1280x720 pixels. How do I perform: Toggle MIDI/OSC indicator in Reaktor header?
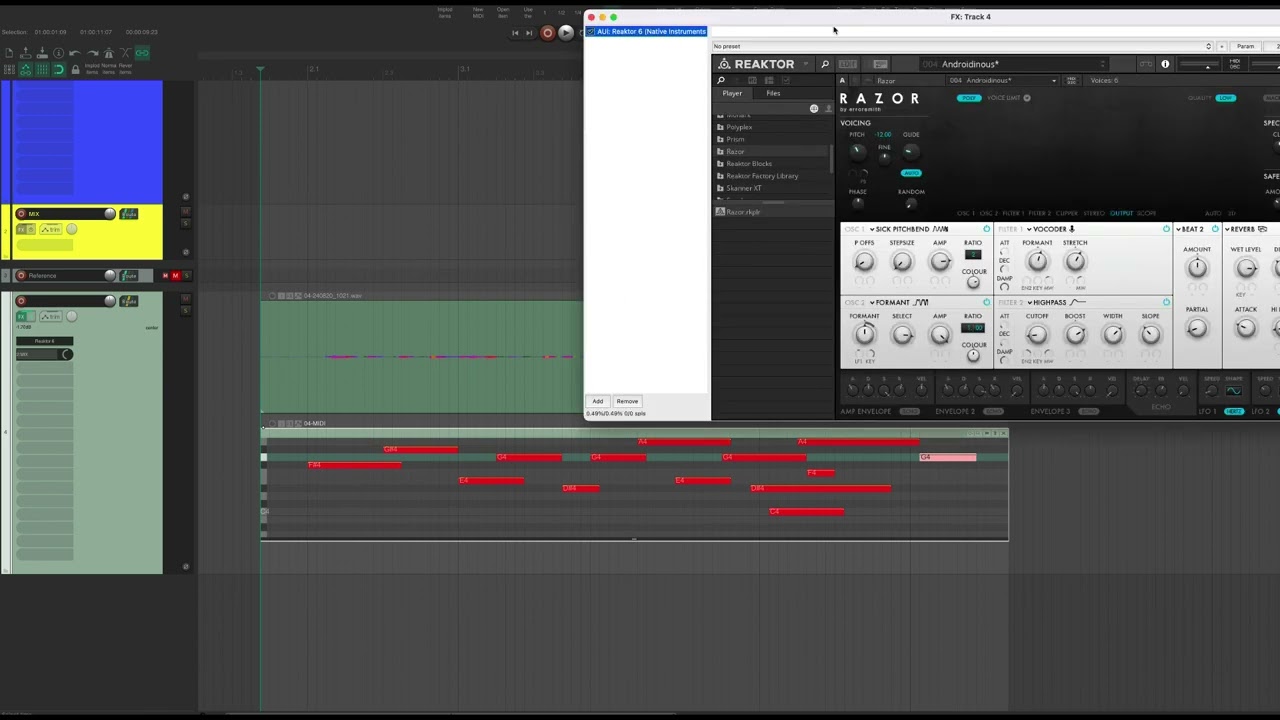(x=1235, y=64)
